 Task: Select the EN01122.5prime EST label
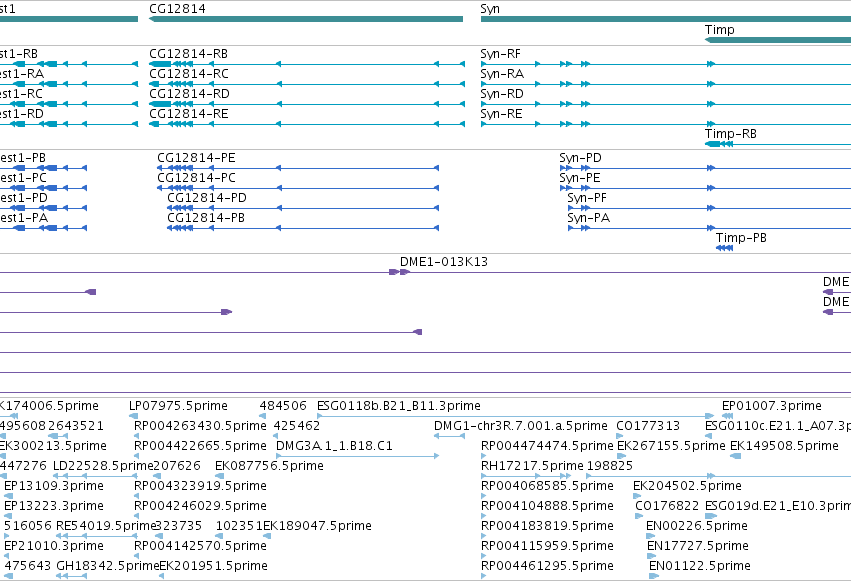(700, 566)
